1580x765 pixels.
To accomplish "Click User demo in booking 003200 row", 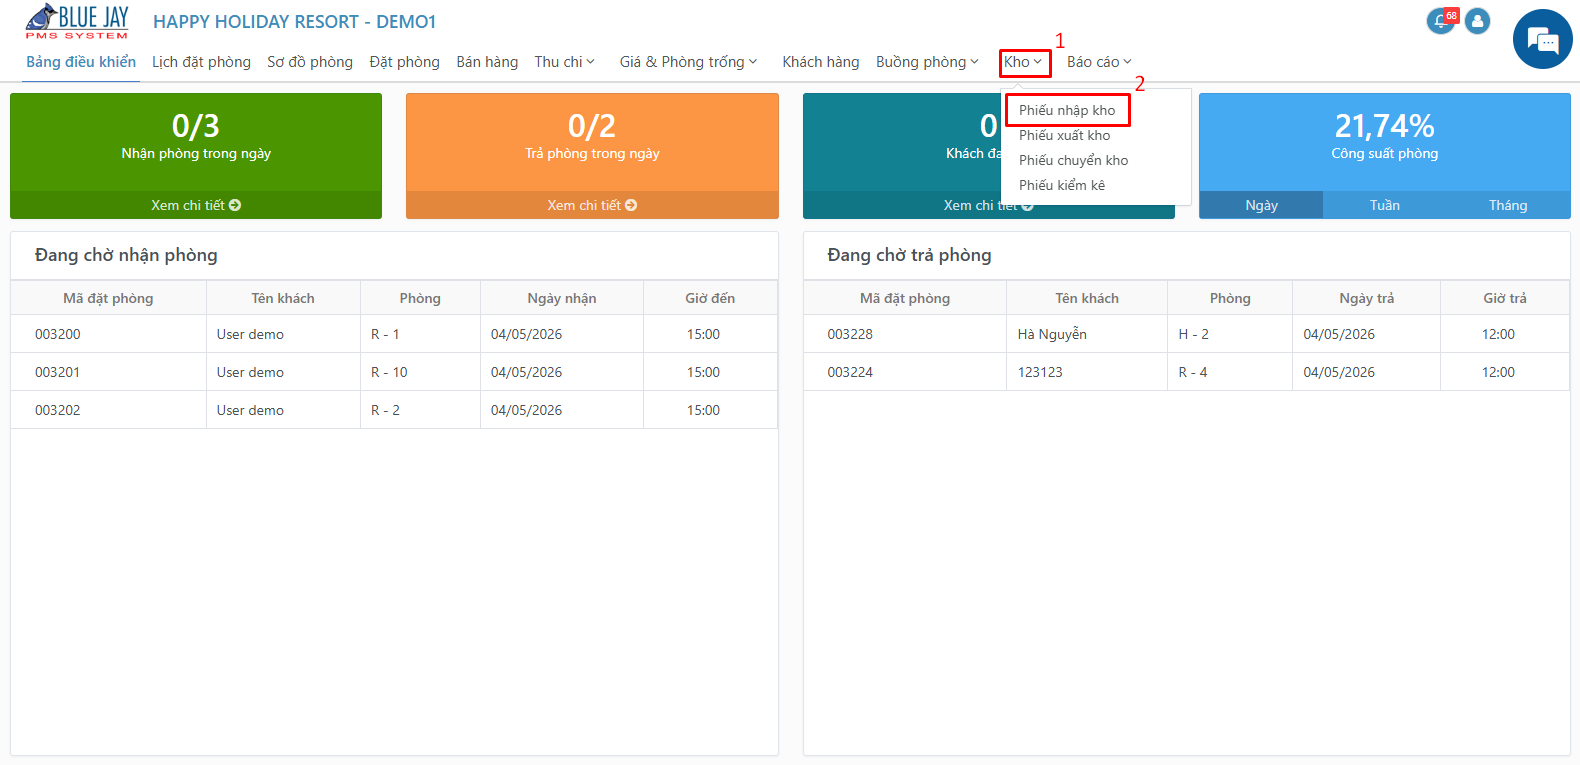I will 250,334.
